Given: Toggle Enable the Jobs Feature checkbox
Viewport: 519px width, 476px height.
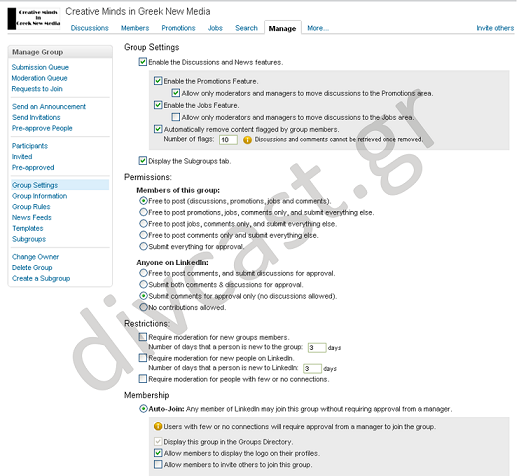Looking at the screenshot, I should pyautogui.click(x=158, y=105).
